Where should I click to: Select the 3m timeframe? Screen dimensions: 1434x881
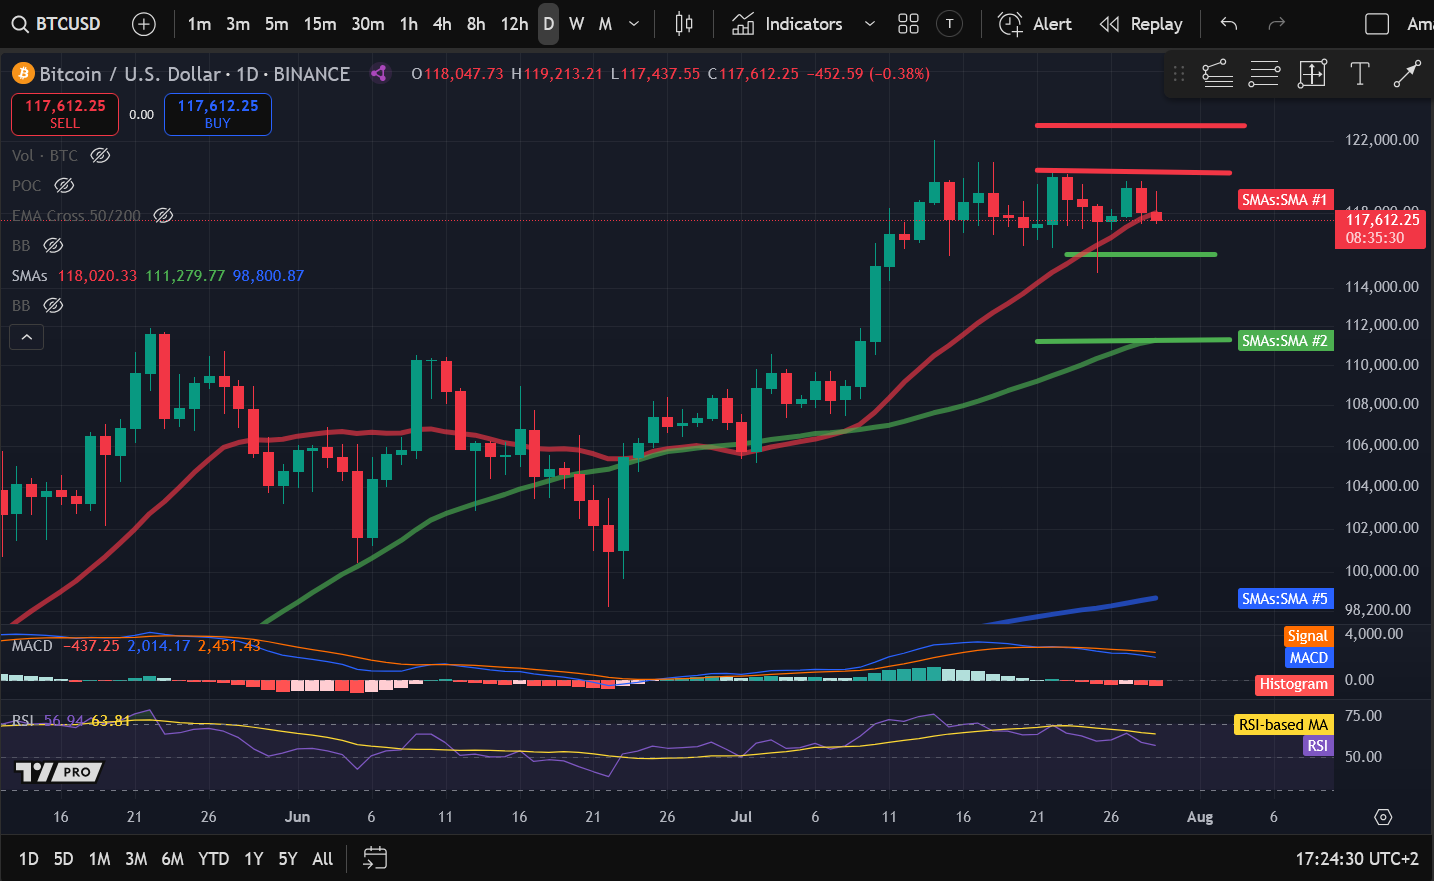[x=238, y=24]
